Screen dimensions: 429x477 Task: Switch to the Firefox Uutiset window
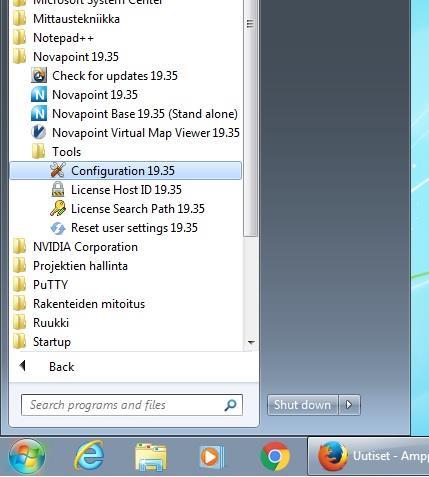[x=368, y=456]
